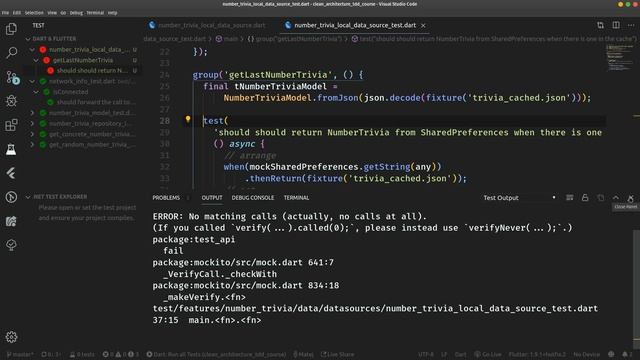Expand the get_random_number_trivia test node
This screenshot has height=360, width=640.
(32, 144)
